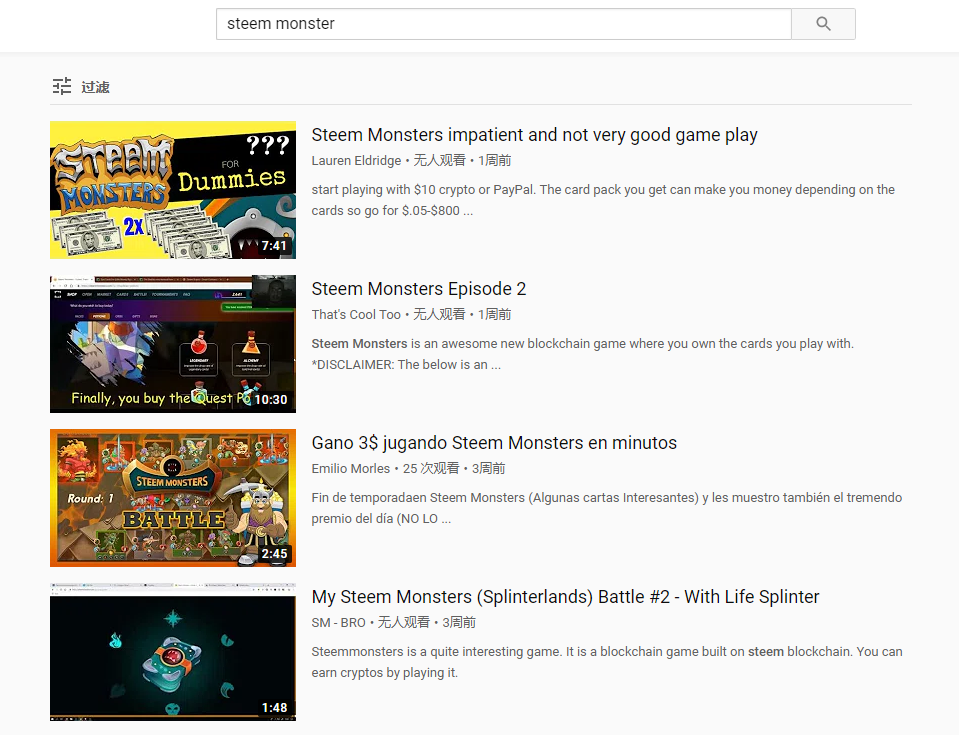Visit the Emilio Morles channel
The image size is (959, 735).
tap(350, 468)
